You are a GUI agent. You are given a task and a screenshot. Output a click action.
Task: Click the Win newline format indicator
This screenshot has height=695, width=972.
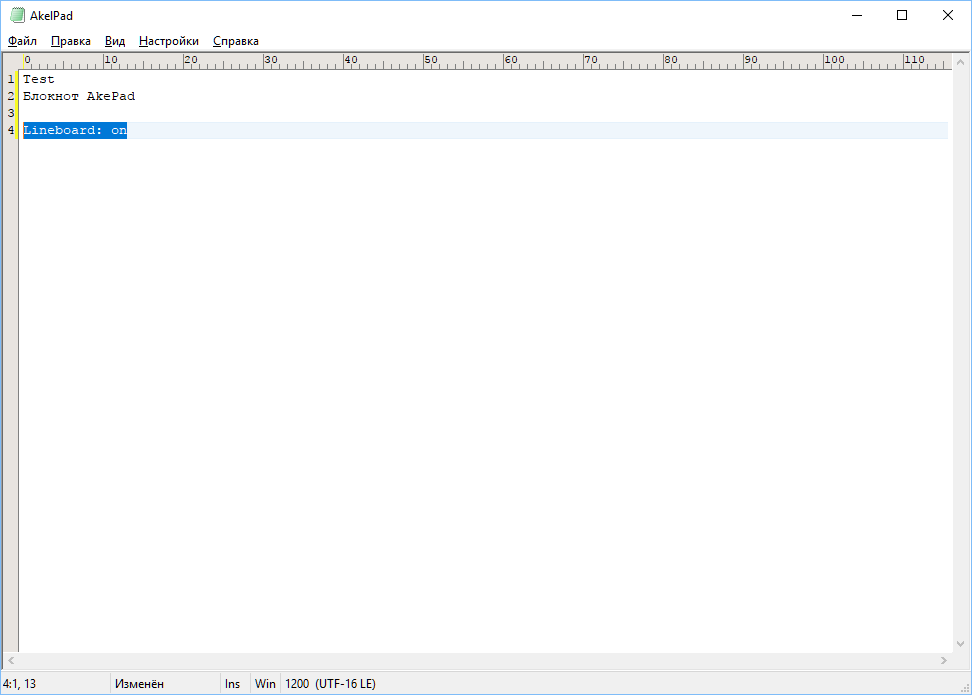pyautogui.click(x=265, y=684)
